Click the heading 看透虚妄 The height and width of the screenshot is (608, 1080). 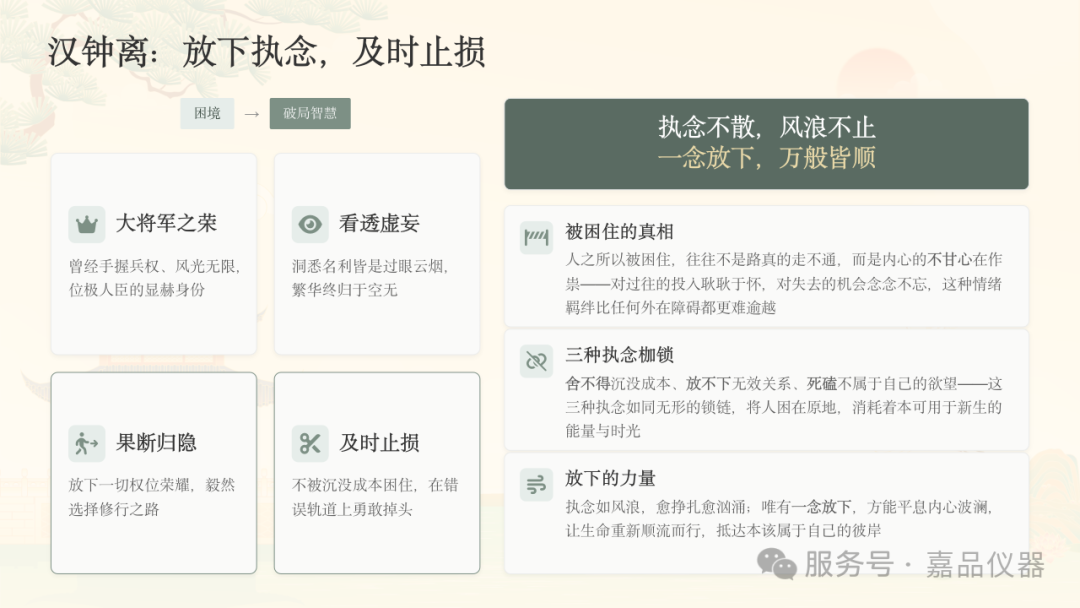pyautogui.click(x=379, y=223)
